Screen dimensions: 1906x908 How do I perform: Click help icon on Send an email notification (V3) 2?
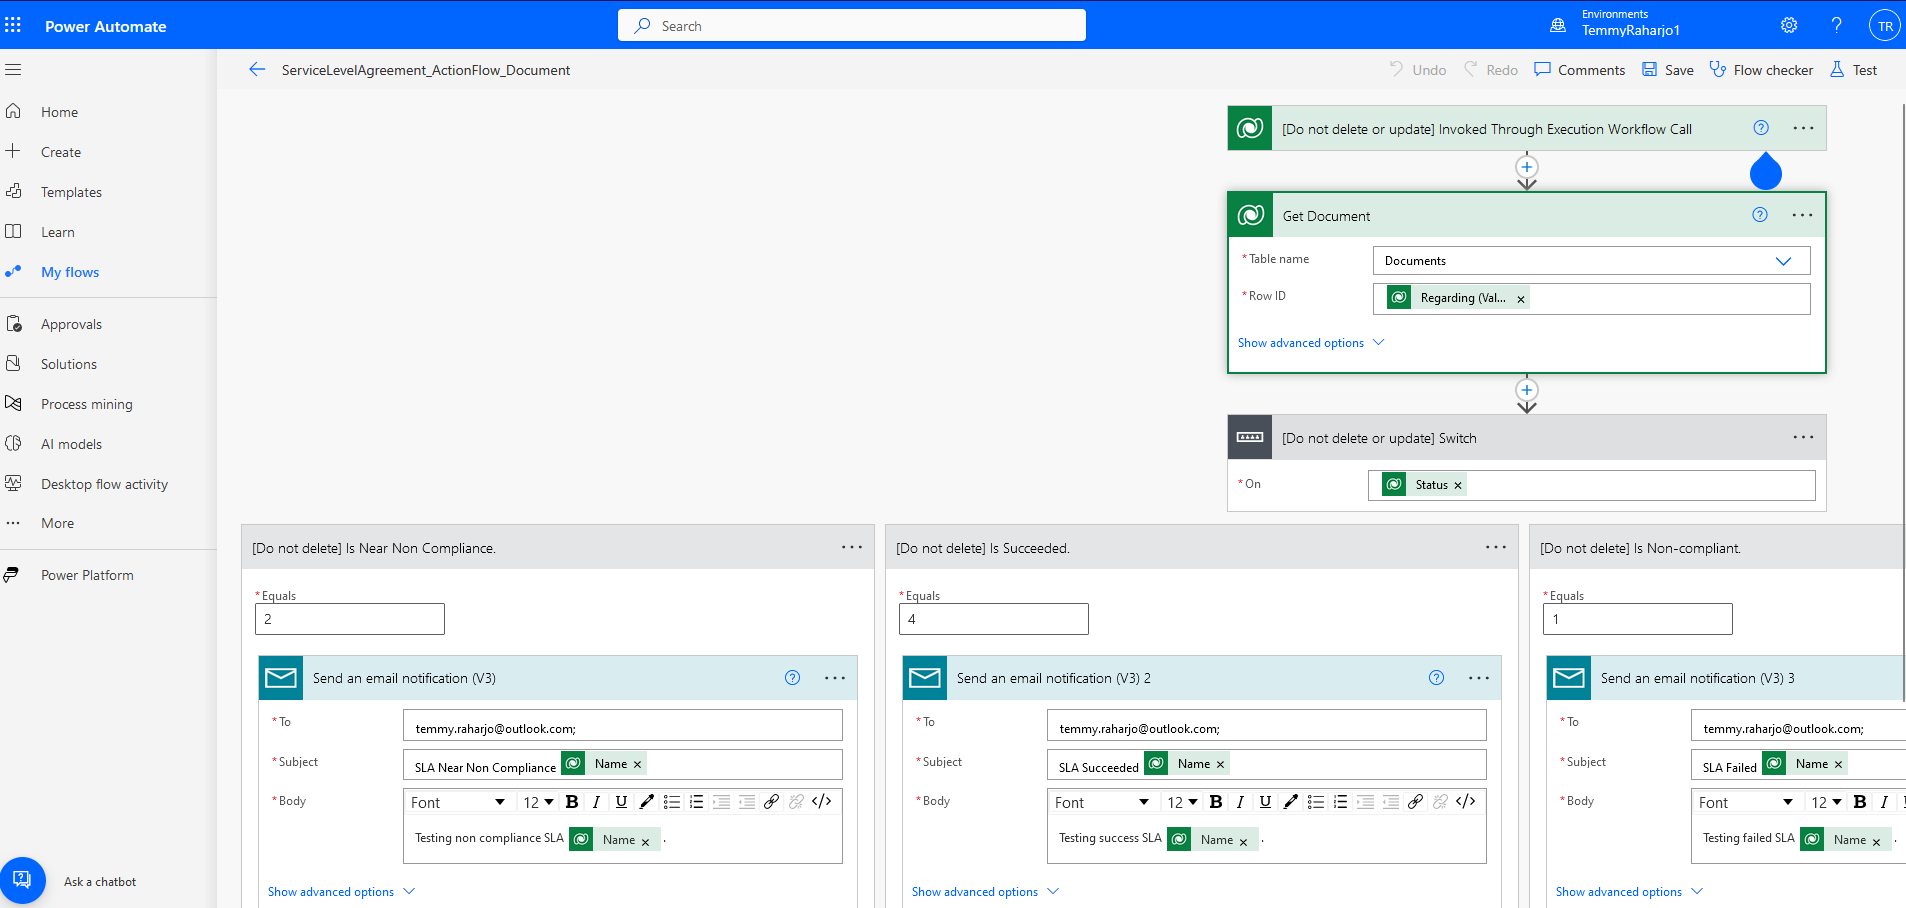[1436, 678]
